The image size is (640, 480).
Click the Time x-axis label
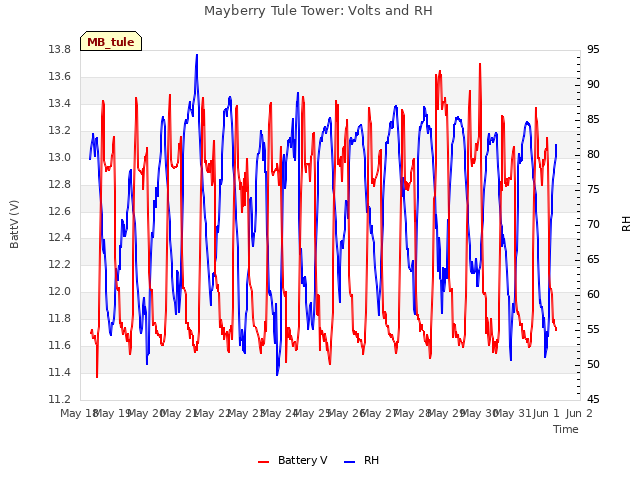566,429
